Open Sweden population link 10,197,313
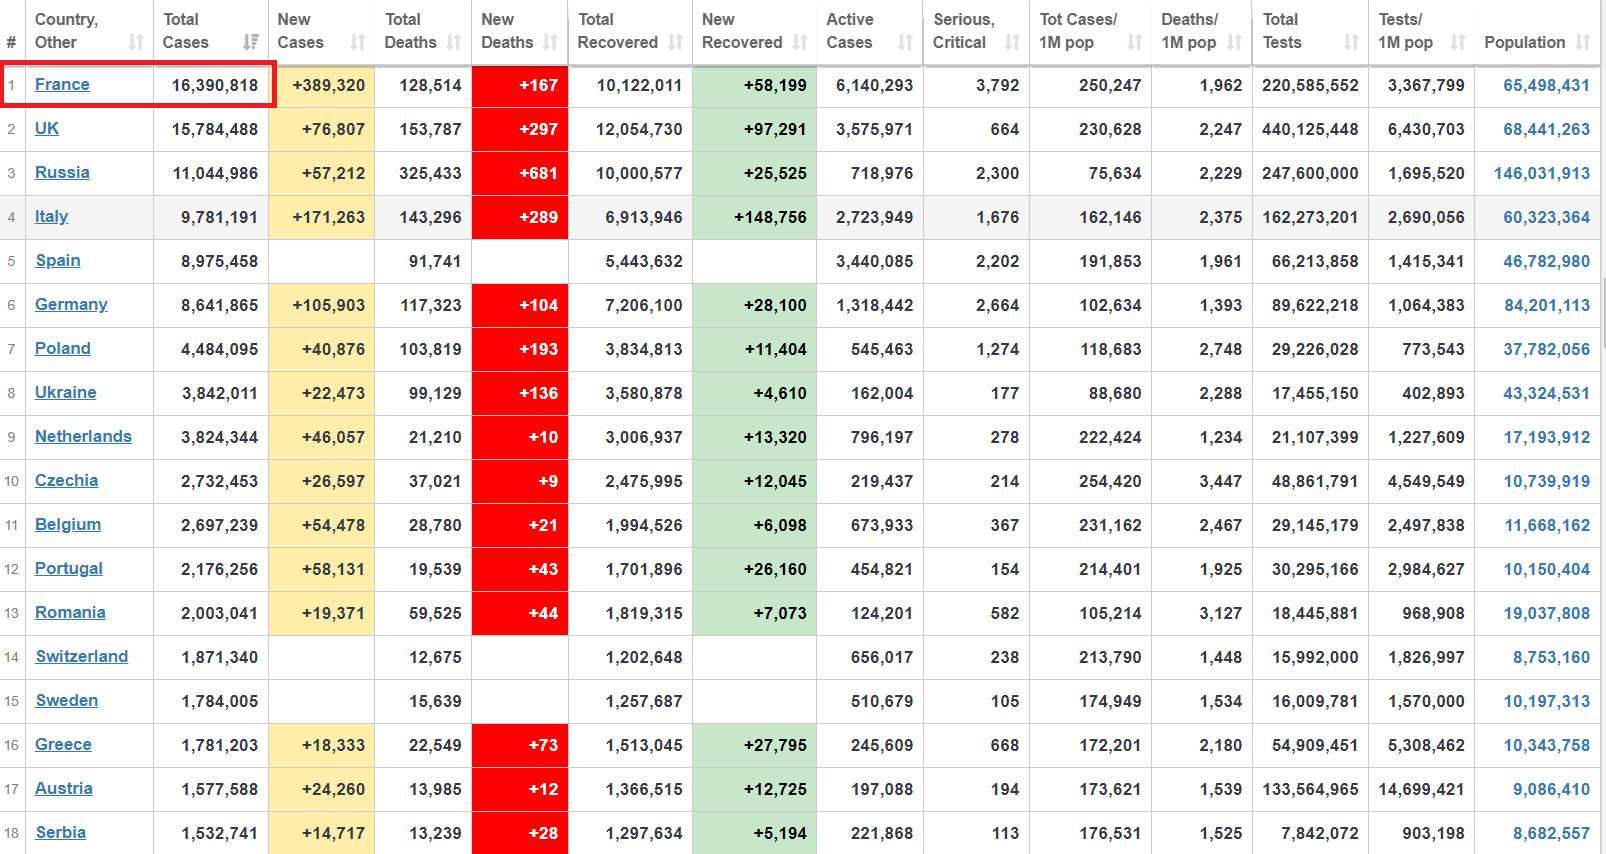The height and width of the screenshot is (854, 1606). 1547,701
